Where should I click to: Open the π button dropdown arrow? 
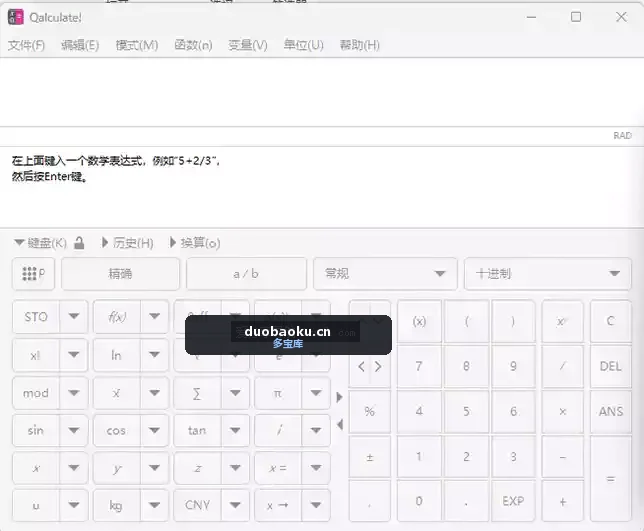click(x=316, y=393)
